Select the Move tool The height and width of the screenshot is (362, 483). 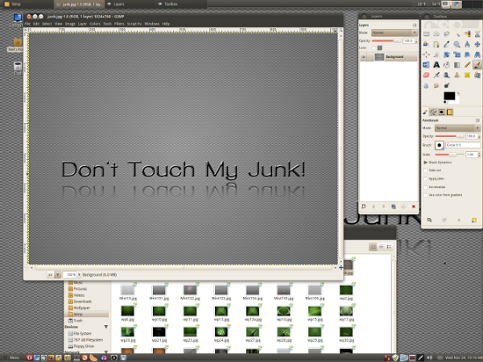click(x=477, y=44)
